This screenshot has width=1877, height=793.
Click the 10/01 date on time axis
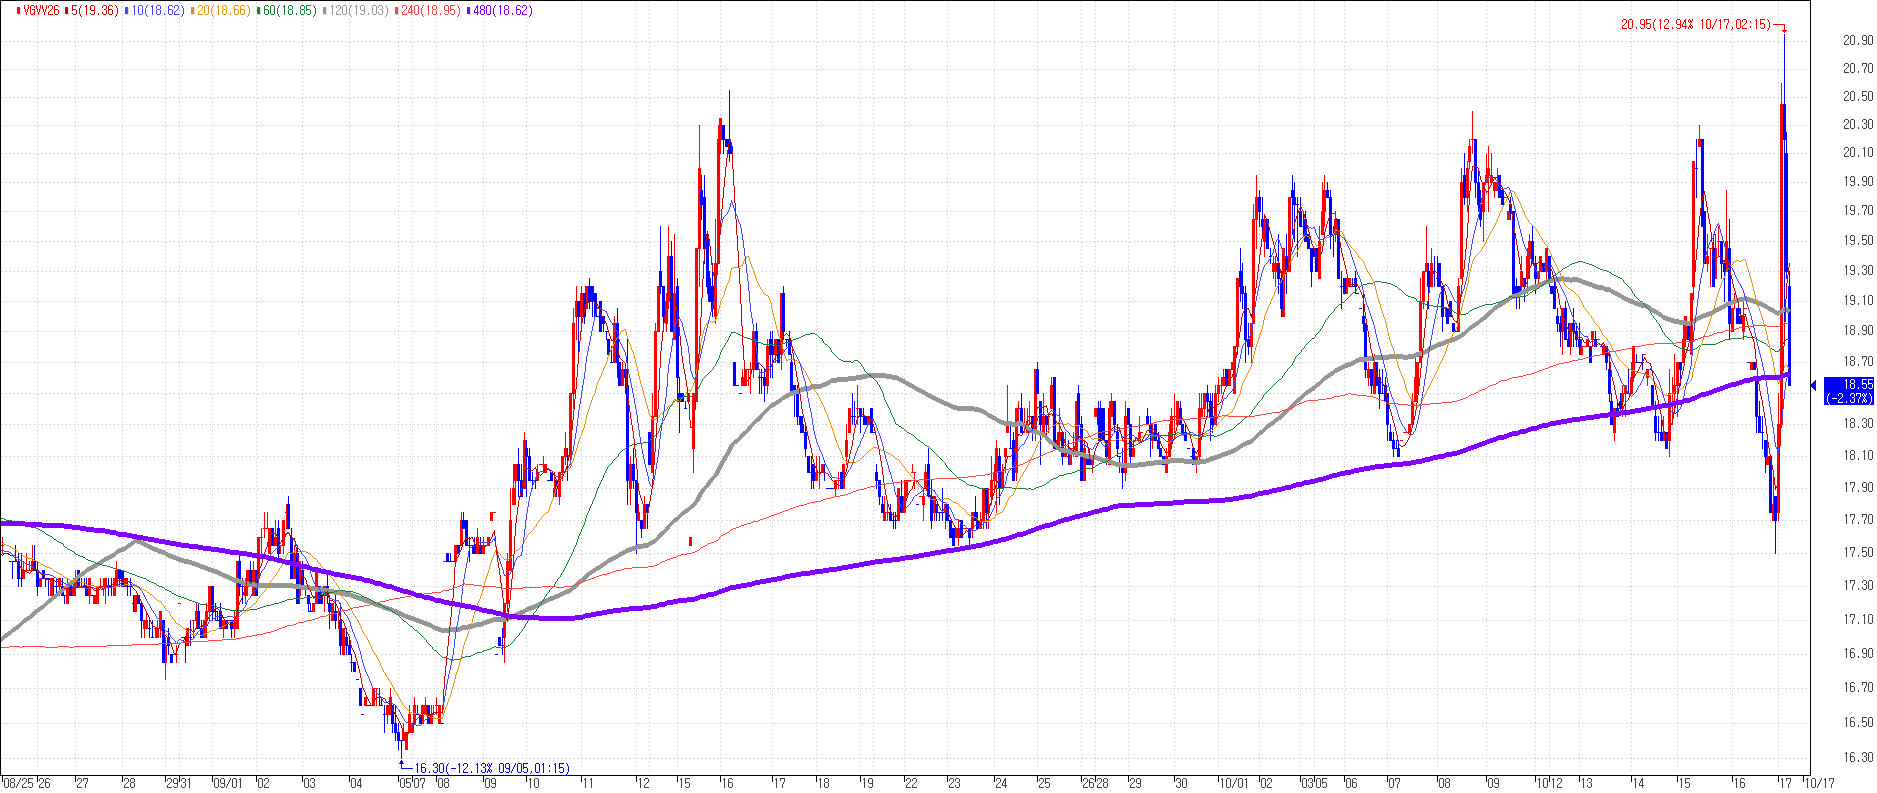[1233, 784]
